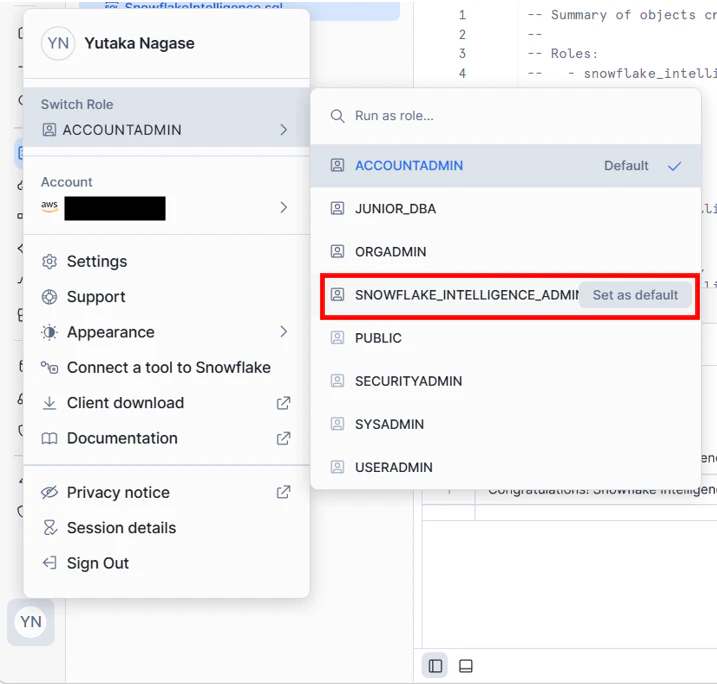Toggle the bottom panel layout icon

(466, 666)
